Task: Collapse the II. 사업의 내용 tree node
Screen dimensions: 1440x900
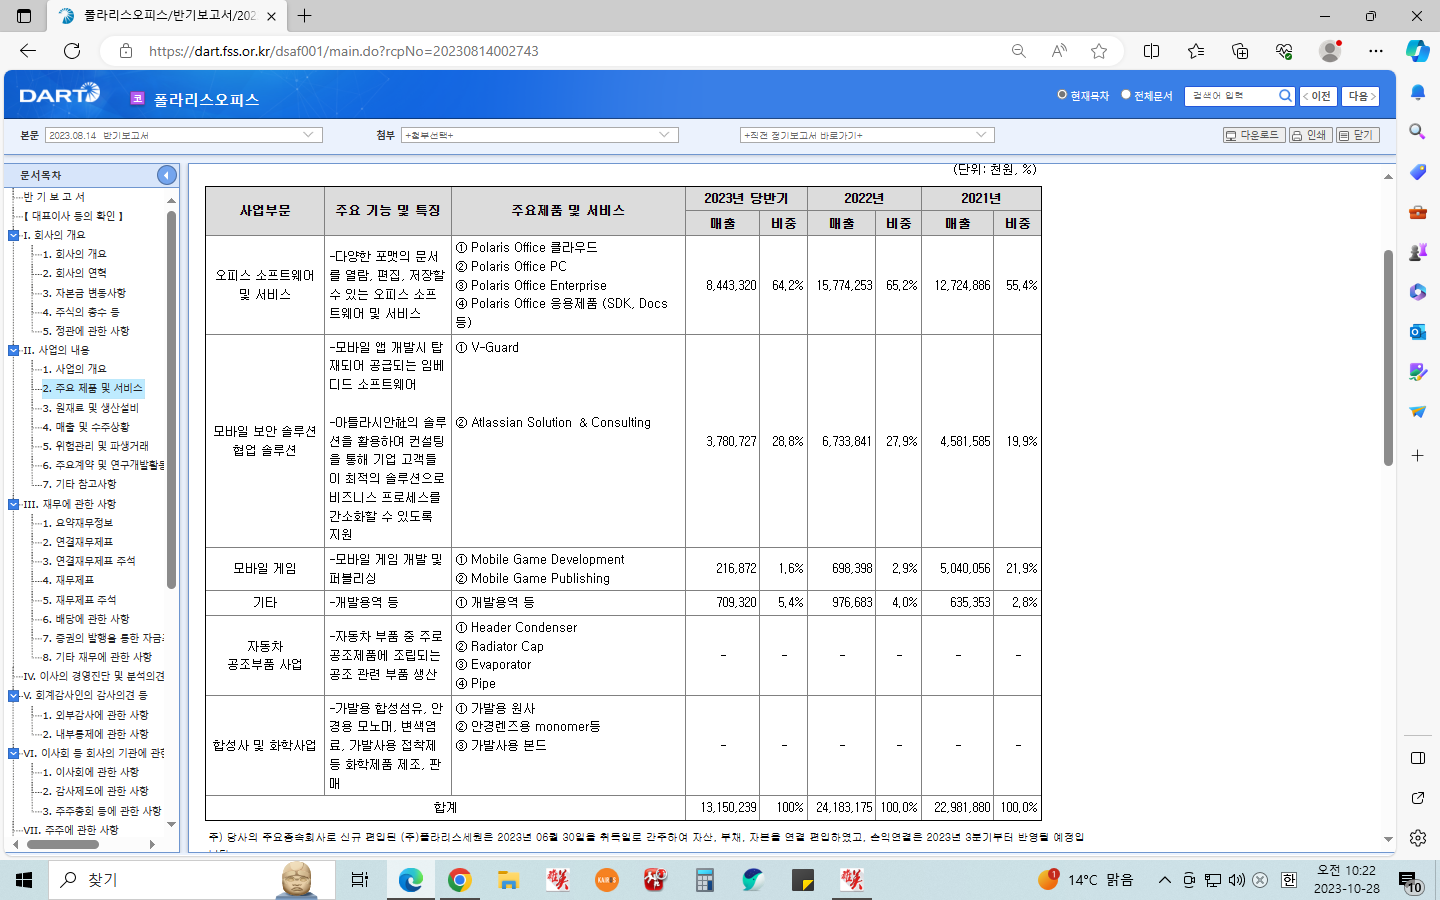Action: (x=13, y=350)
